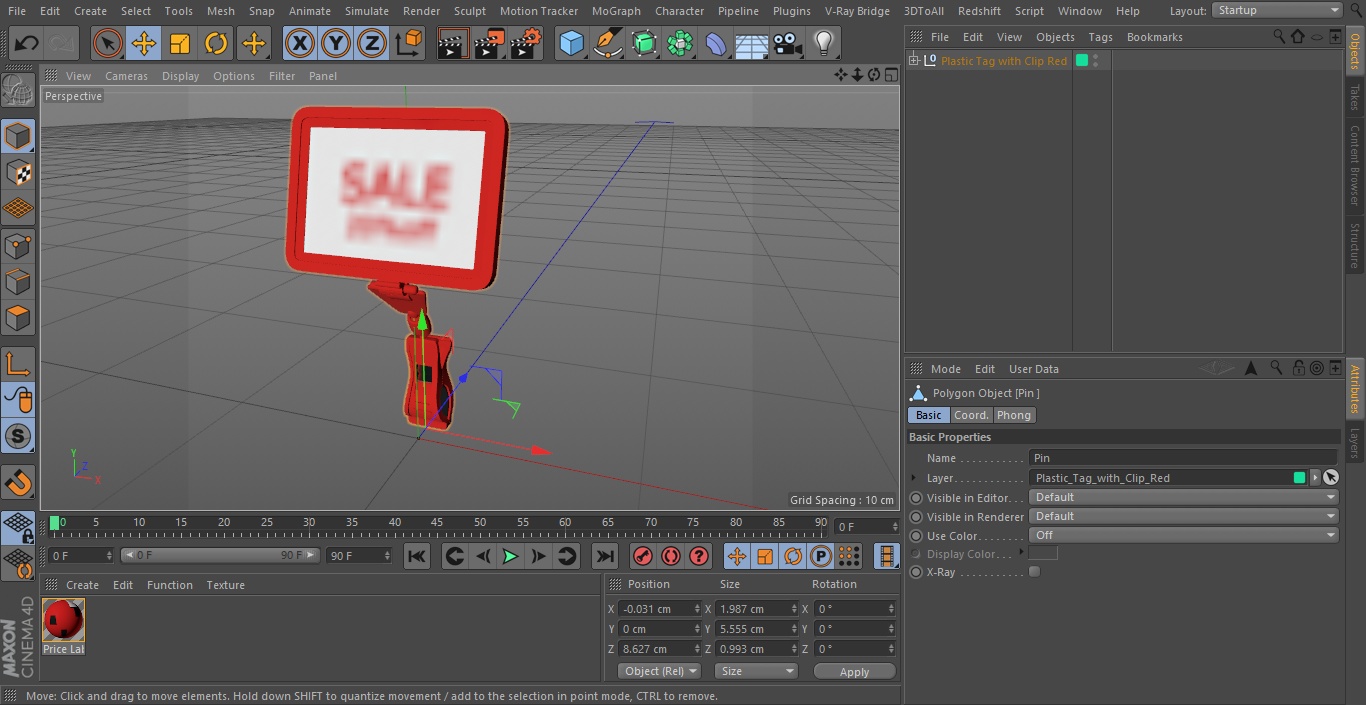
Task: Toggle the X-Ray checkbox
Action: click(x=1035, y=572)
